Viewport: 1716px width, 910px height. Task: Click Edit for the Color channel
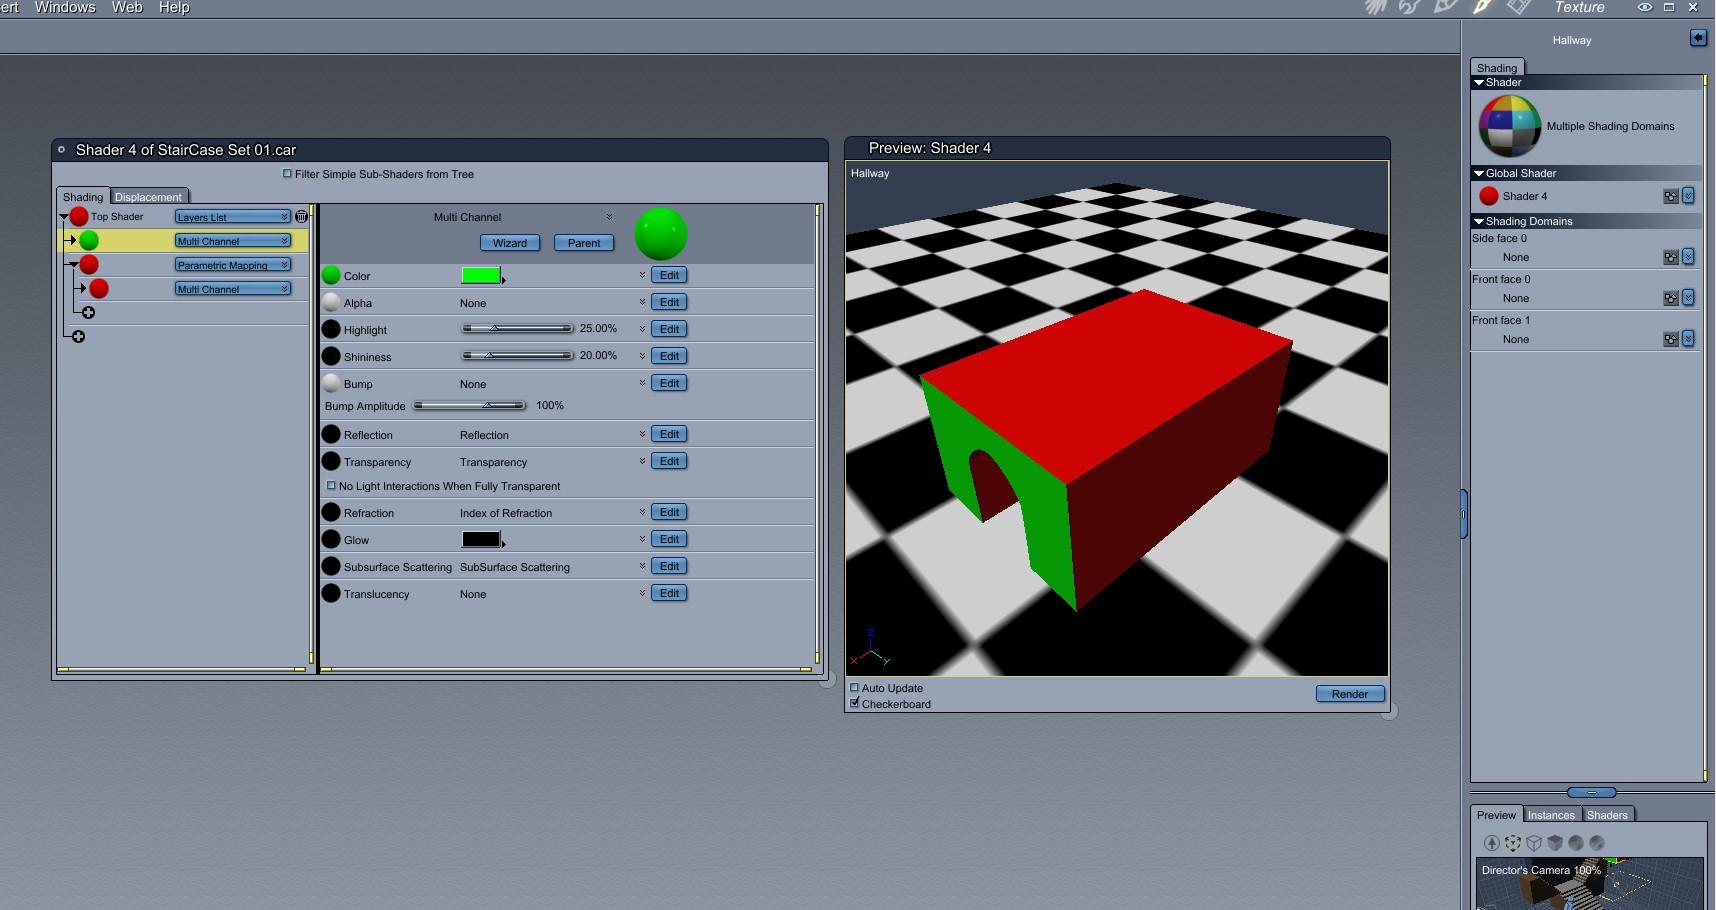coord(669,275)
